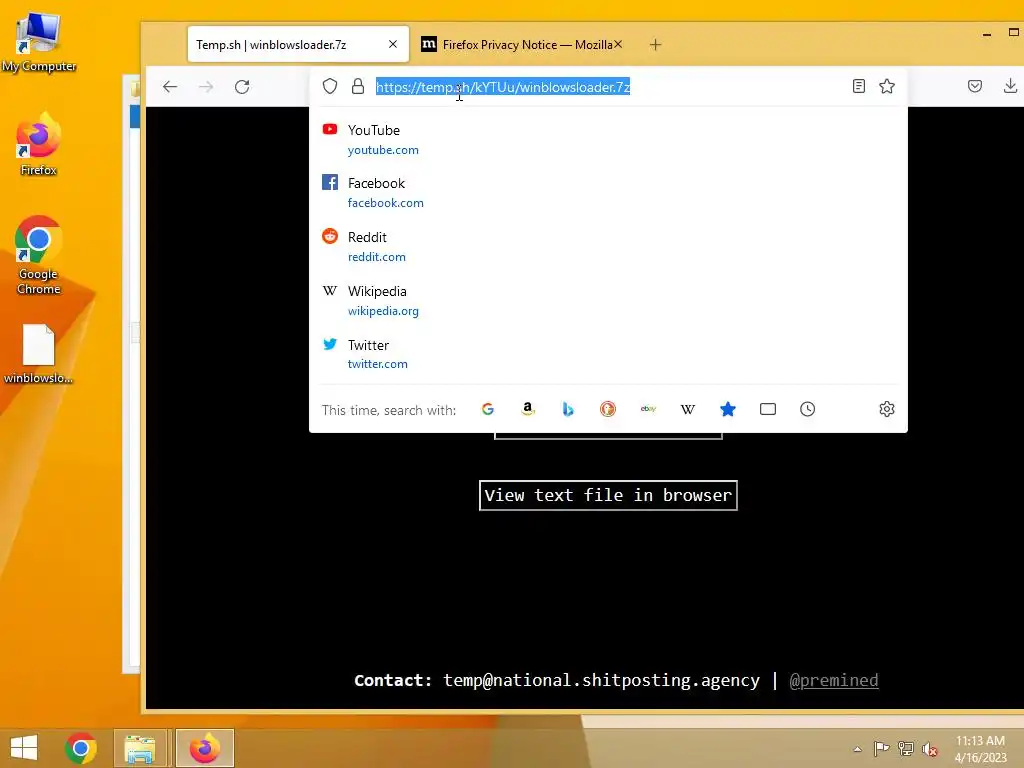The width and height of the screenshot is (1024, 768).
Task: Search bookmarks using the blue star
Action: coord(728,409)
